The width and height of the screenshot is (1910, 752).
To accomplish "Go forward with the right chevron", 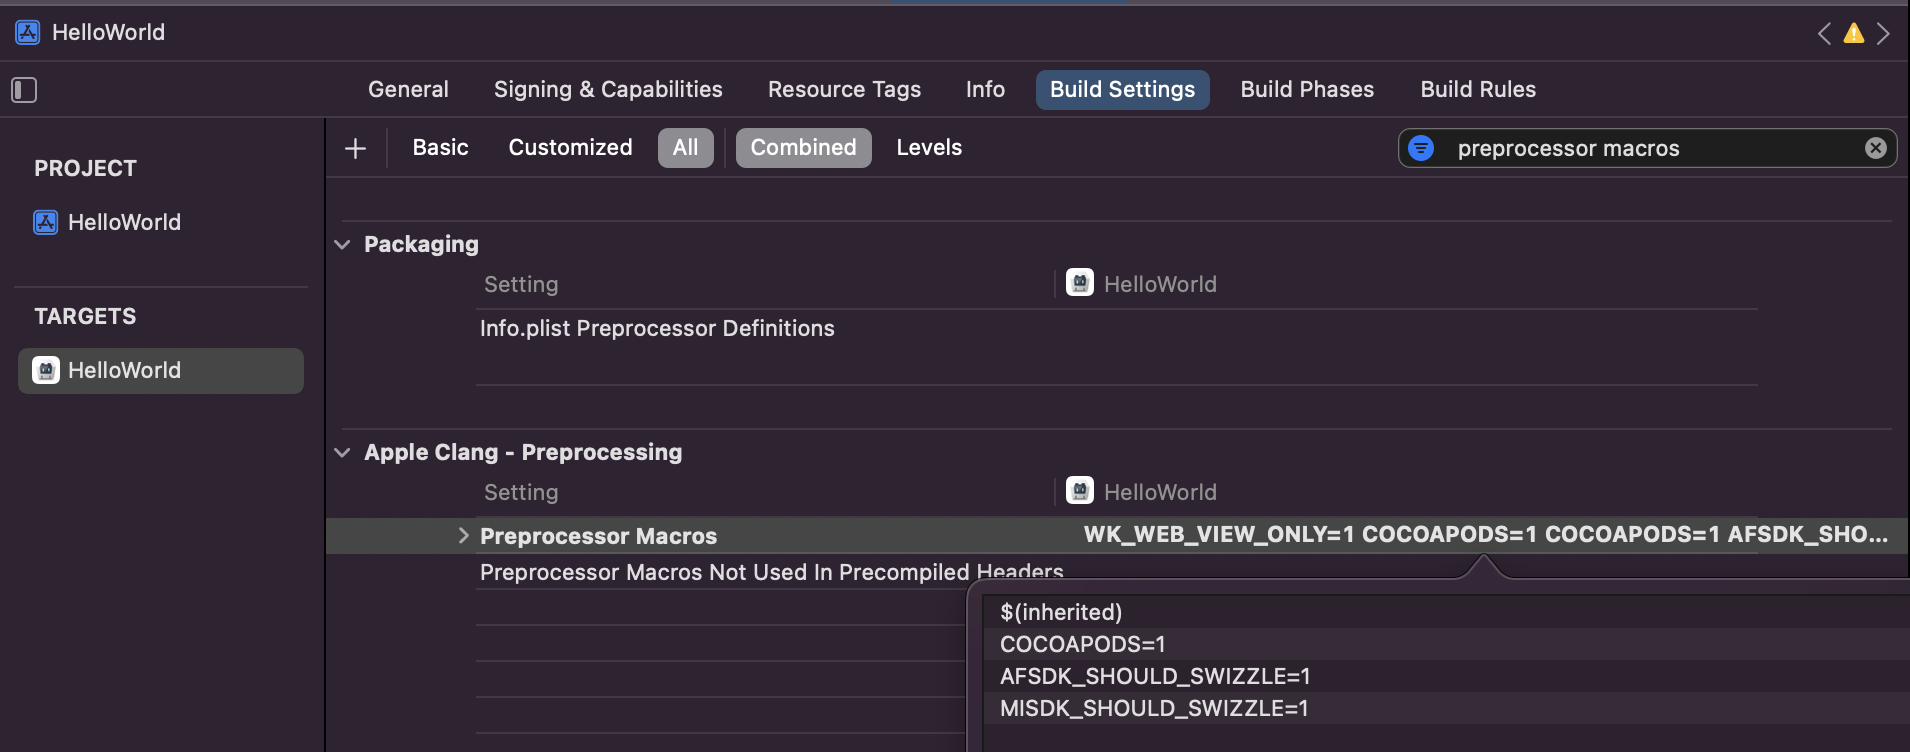I will coord(1883,33).
